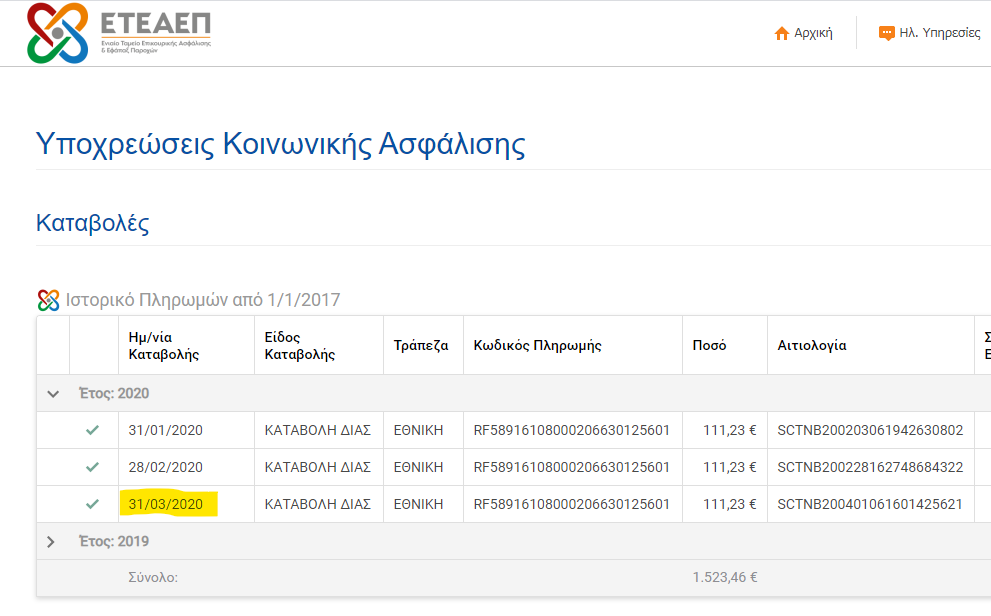Click the orange home icon

point(782,33)
